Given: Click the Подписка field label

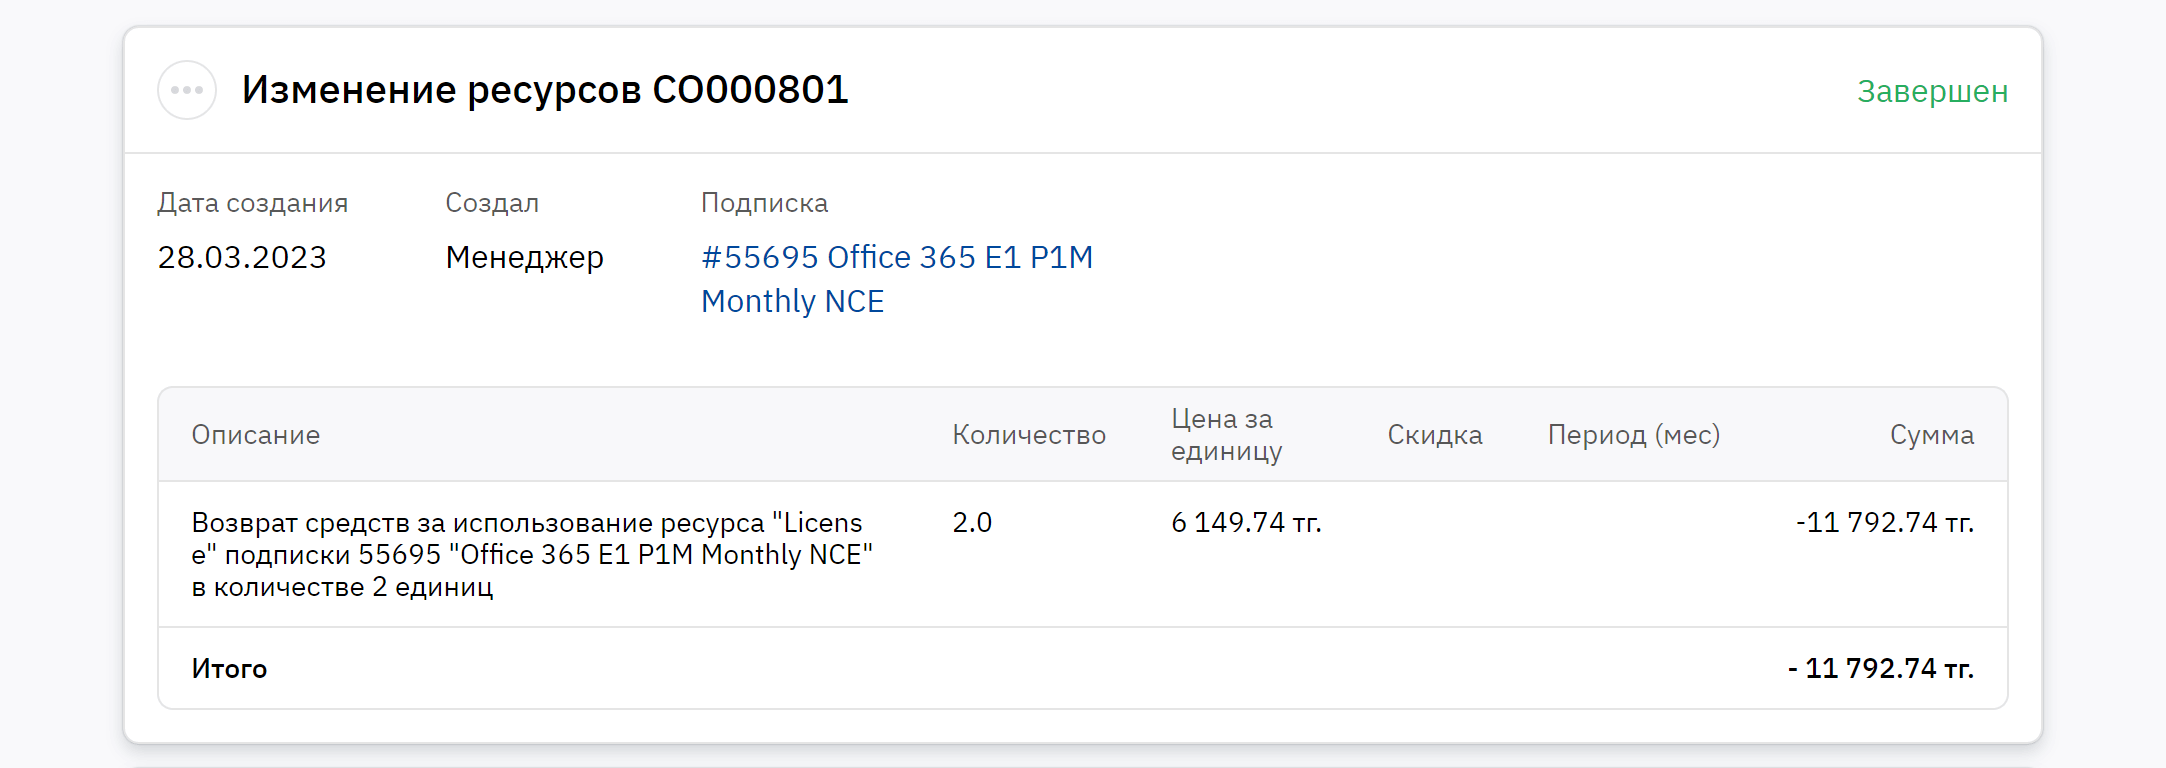Looking at the screenshot, I should 764,203.
